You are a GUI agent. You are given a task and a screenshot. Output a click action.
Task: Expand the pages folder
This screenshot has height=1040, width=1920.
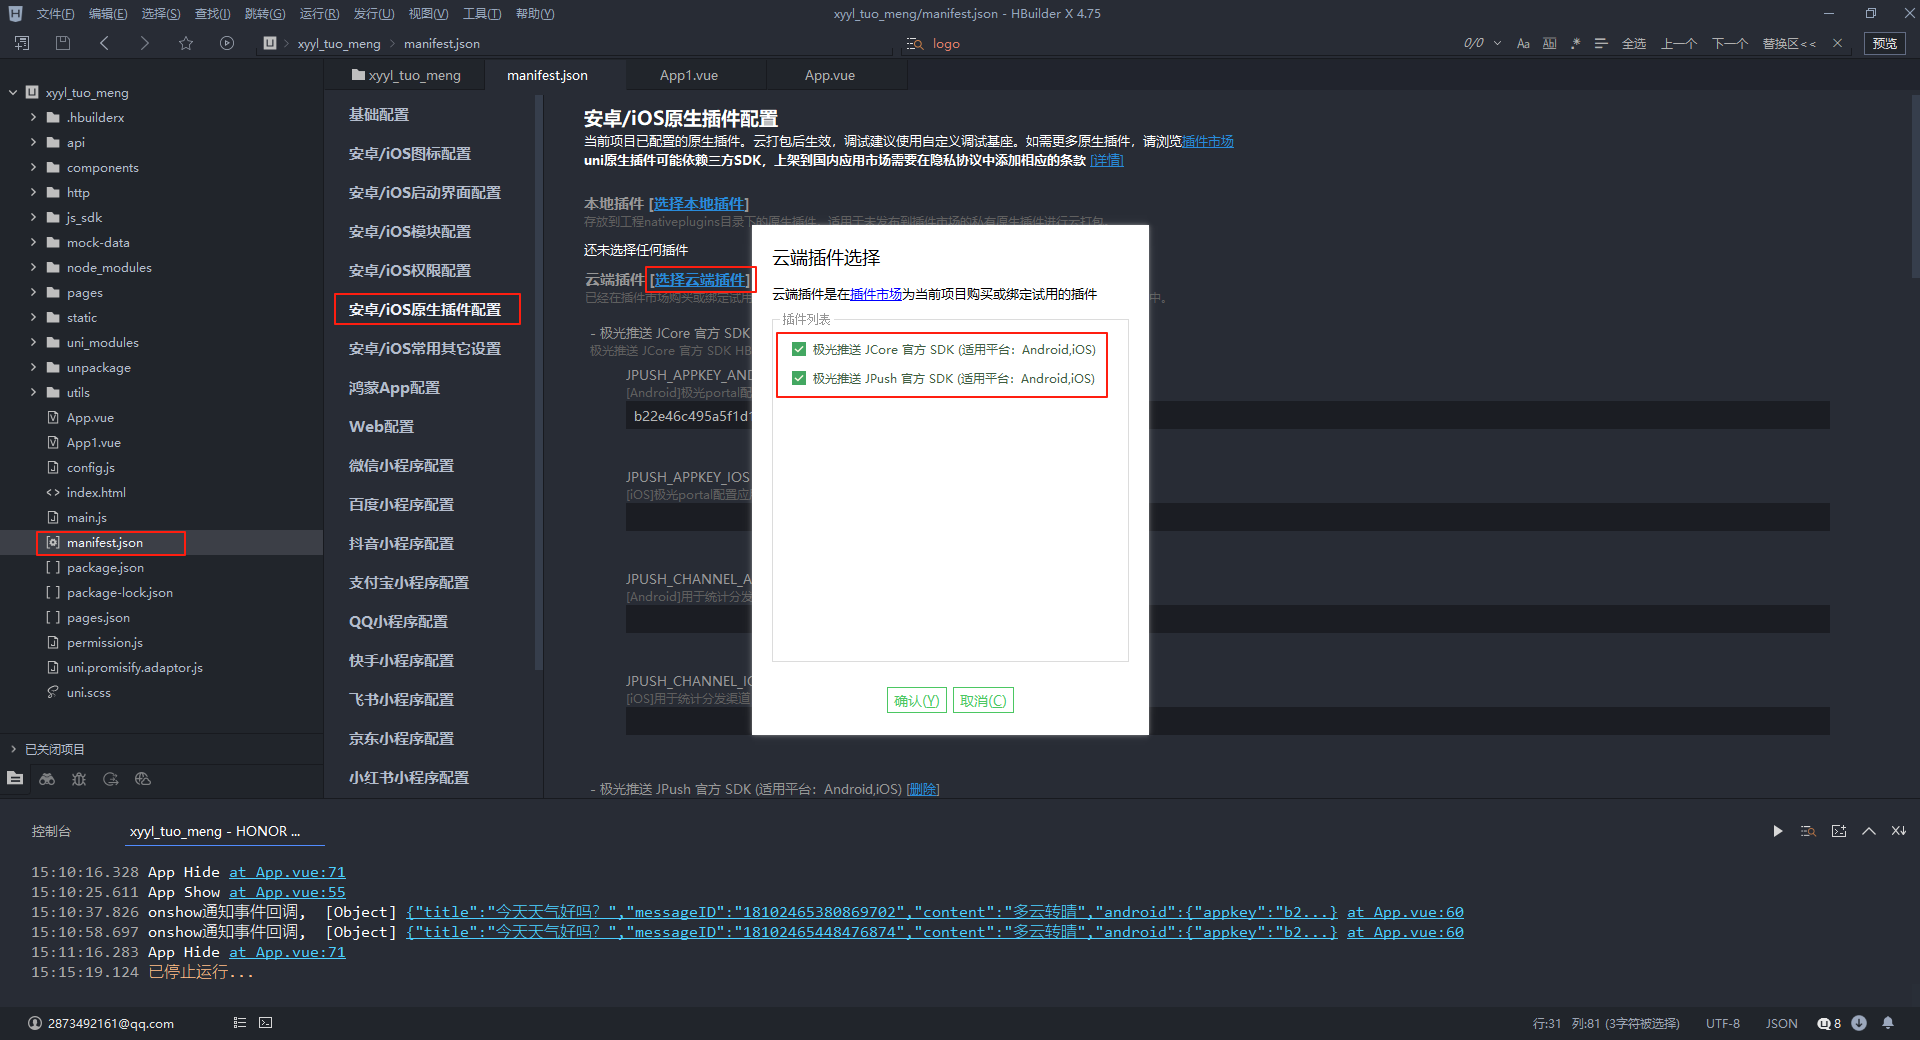coord(33,292)
